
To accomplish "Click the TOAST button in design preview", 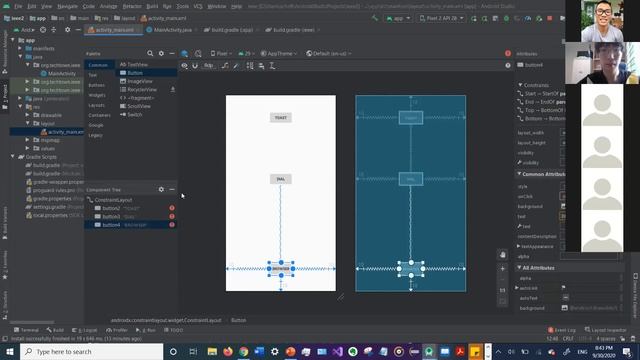I will click(281, 118).
